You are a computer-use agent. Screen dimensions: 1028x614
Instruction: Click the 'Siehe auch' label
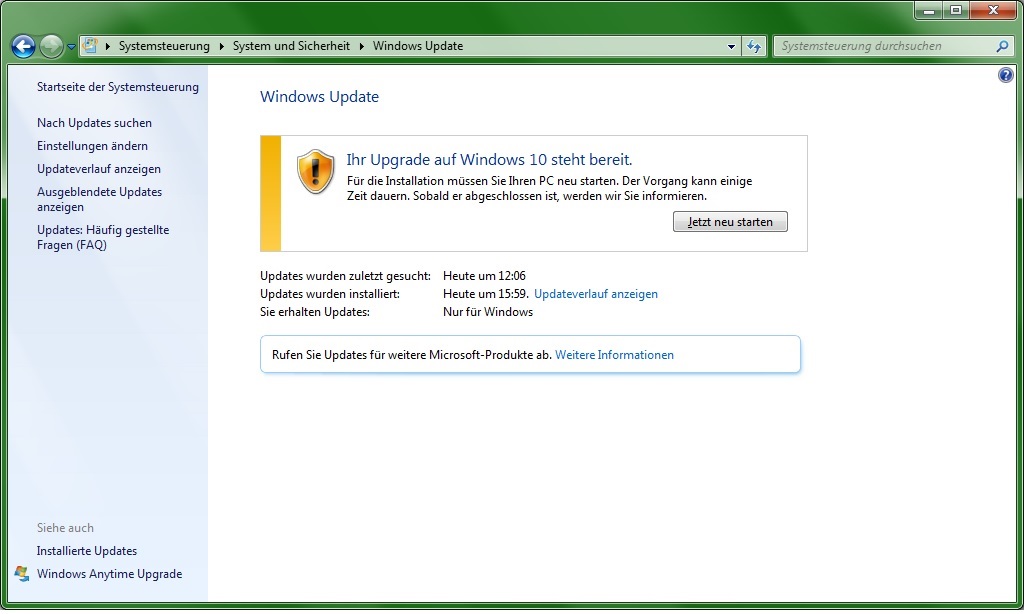[x=66, y=529]
